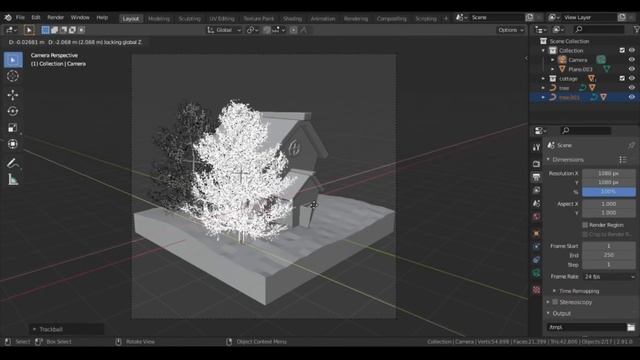Screen dimensions: 640x360
Task: Switch to the Shading workspace tab
Action: point(292,19)
